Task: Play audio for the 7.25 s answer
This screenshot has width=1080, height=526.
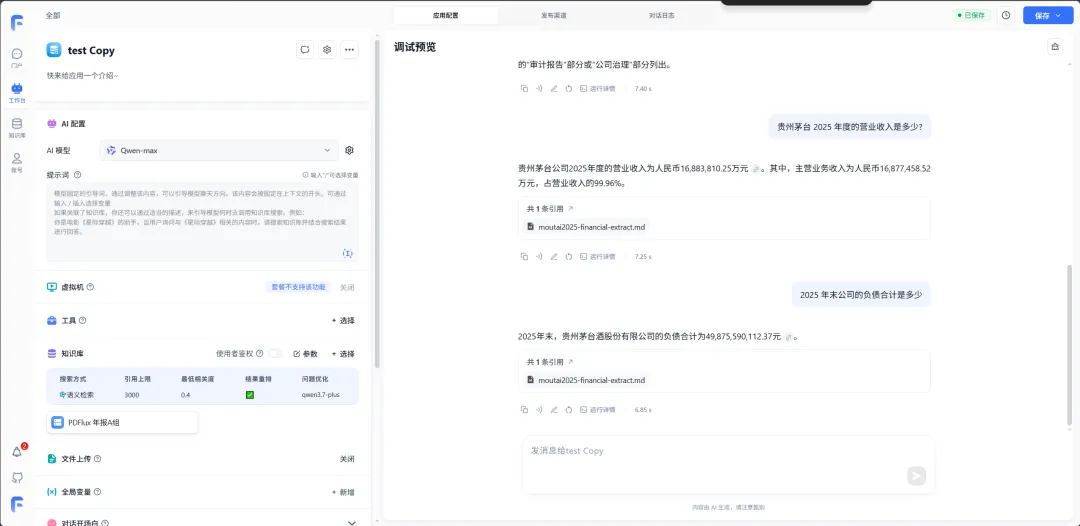Action: tap(539, 256)
